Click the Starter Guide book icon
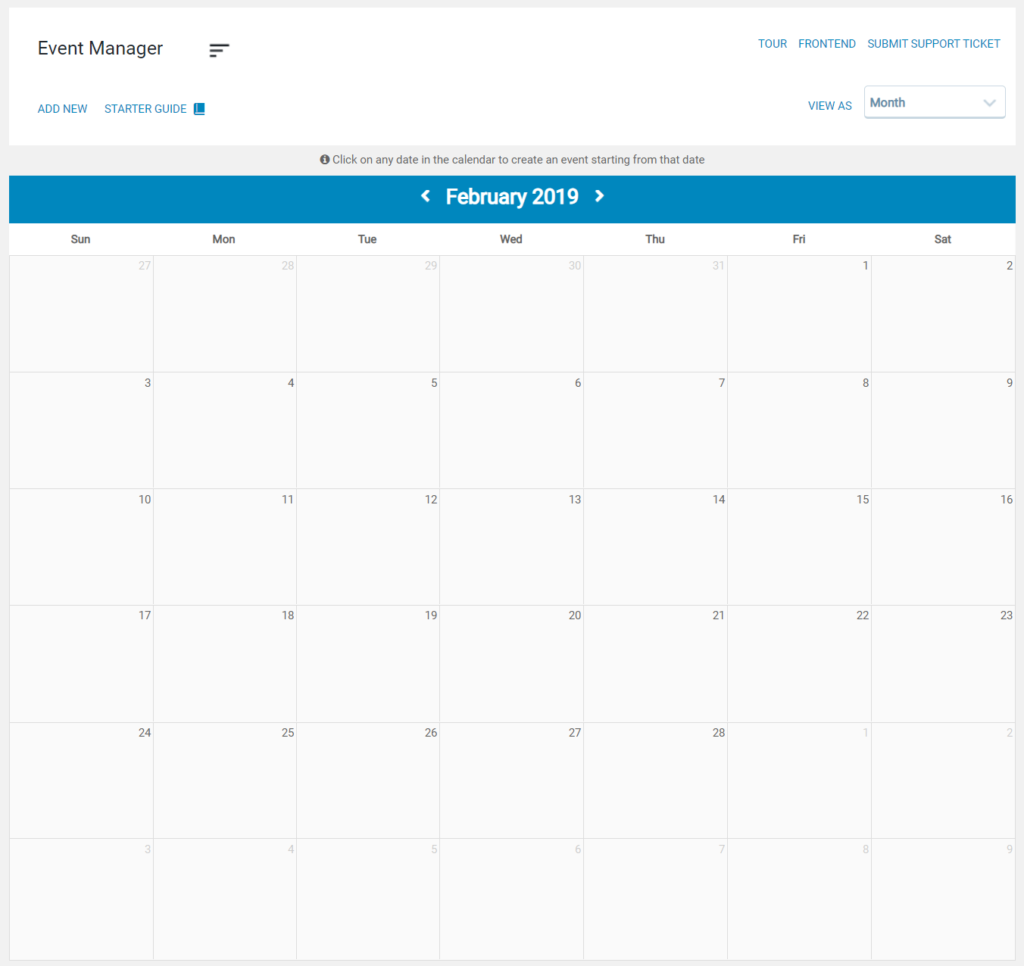This screenshot has height=966, width=1024. [x=199, y=109]
